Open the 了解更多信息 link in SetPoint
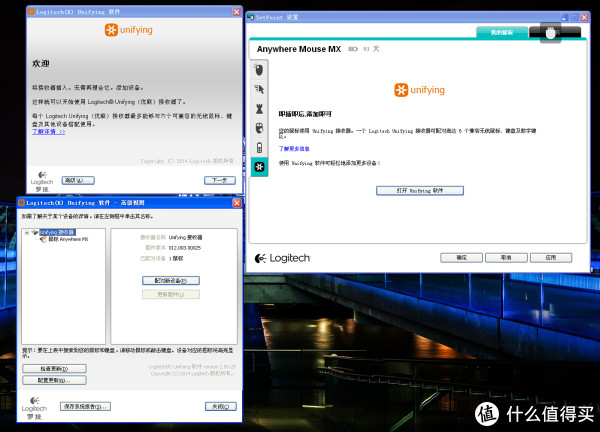This screenshot has width=600, height=432. [x=294, y=149]
